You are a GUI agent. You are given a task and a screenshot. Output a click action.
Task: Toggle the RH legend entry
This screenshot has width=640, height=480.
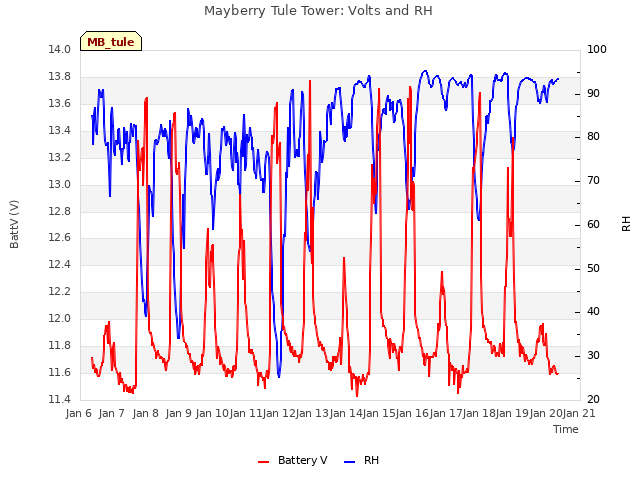361,460
